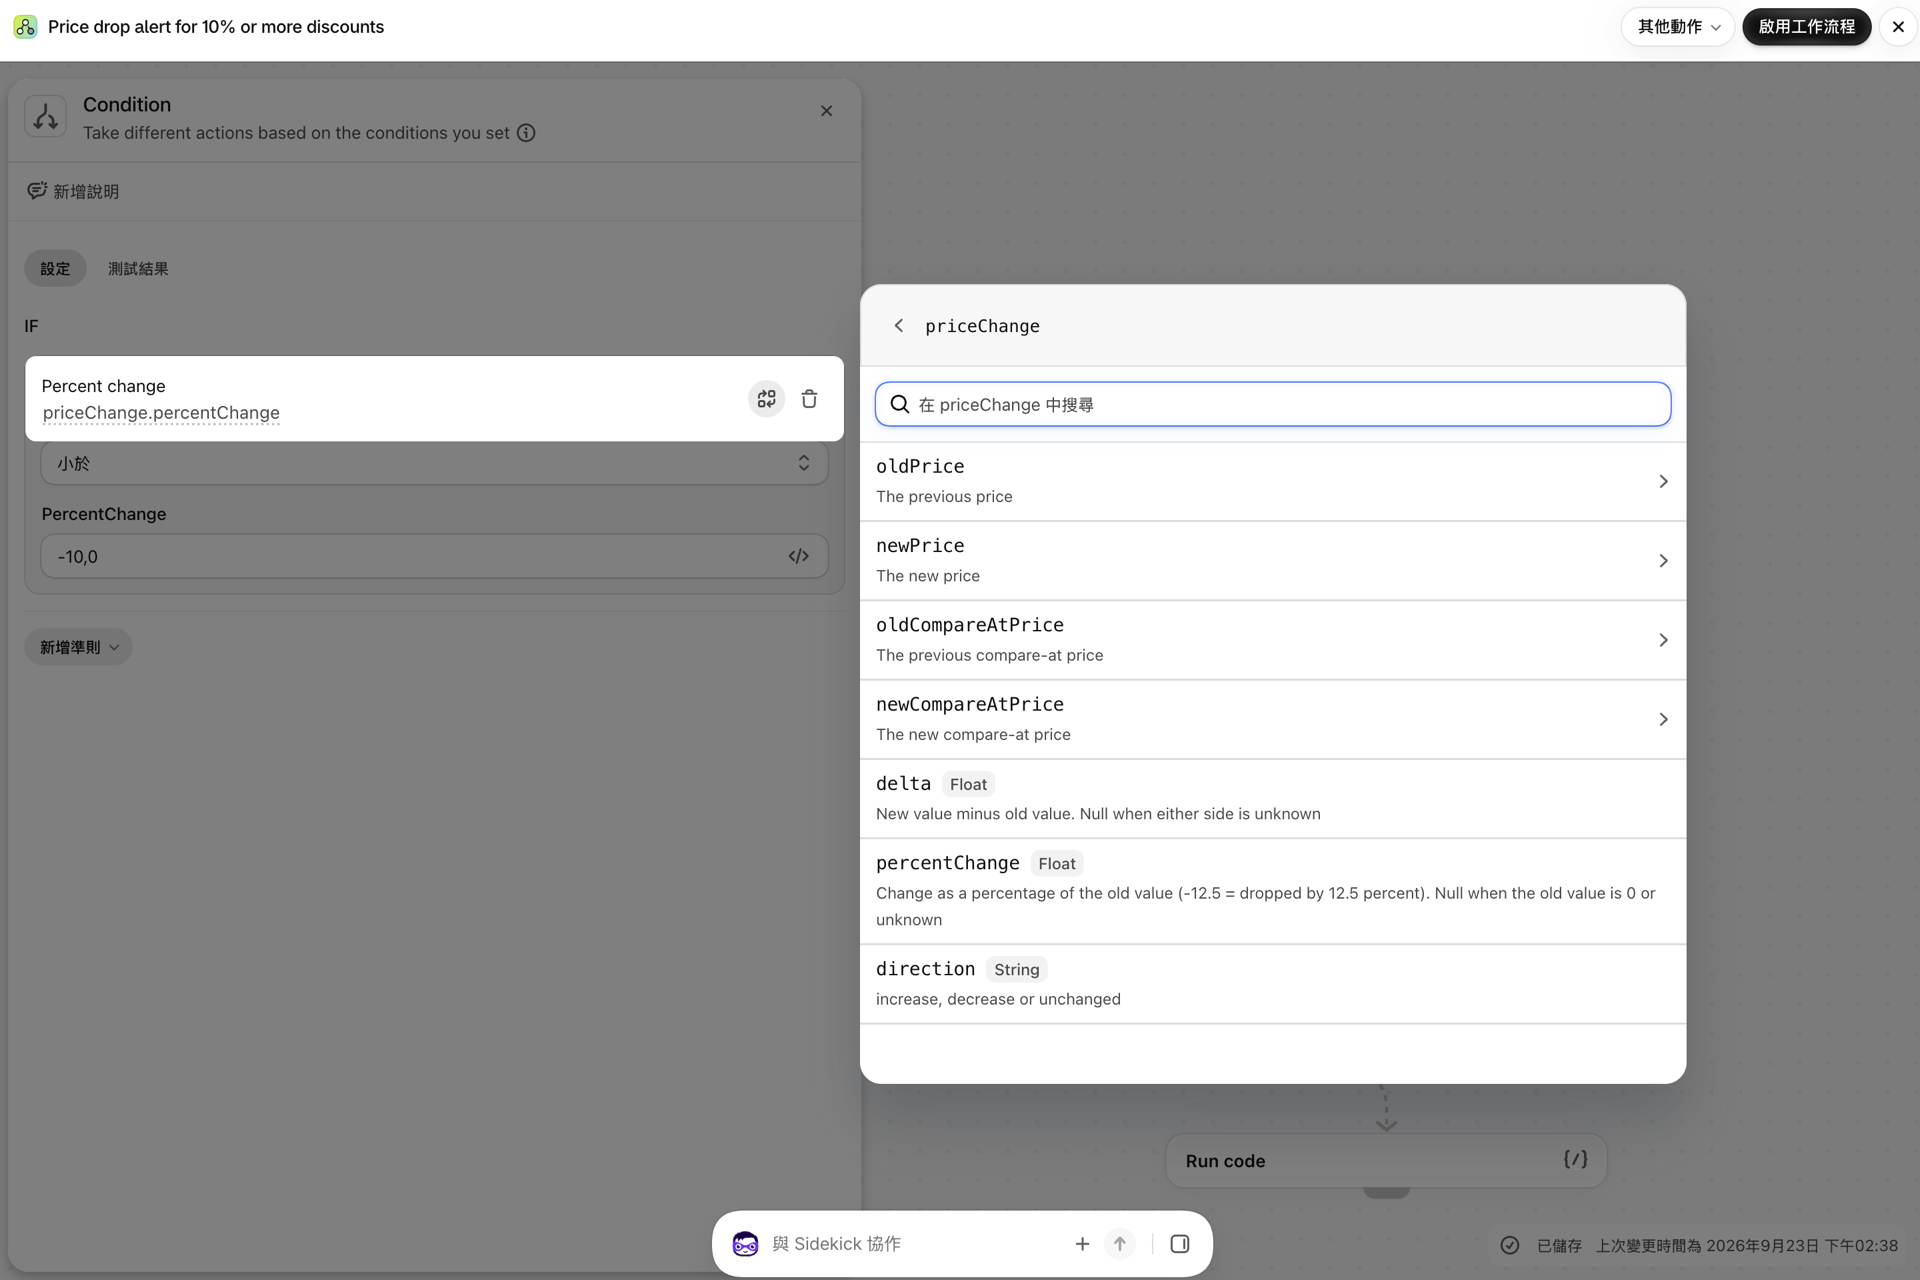Close the Condition panel
Image resolution: width=1920 pixels, height=1280 pixels.
click(x=826, y=111)
